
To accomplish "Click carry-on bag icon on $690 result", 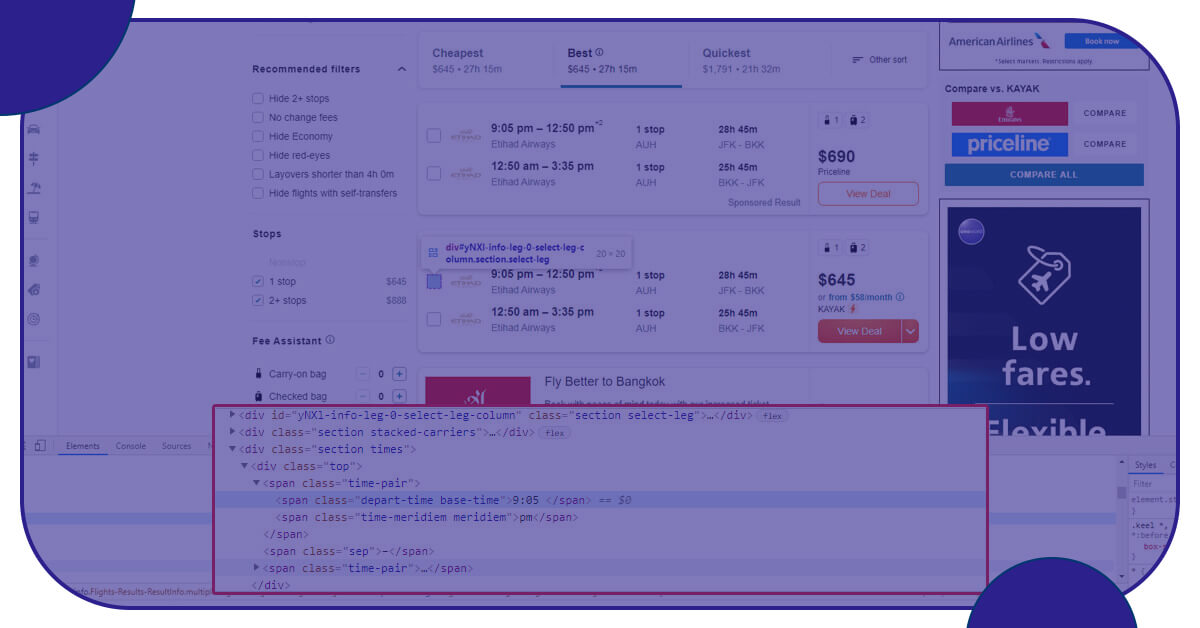I will pyautogui.click(x=827, y=120).
